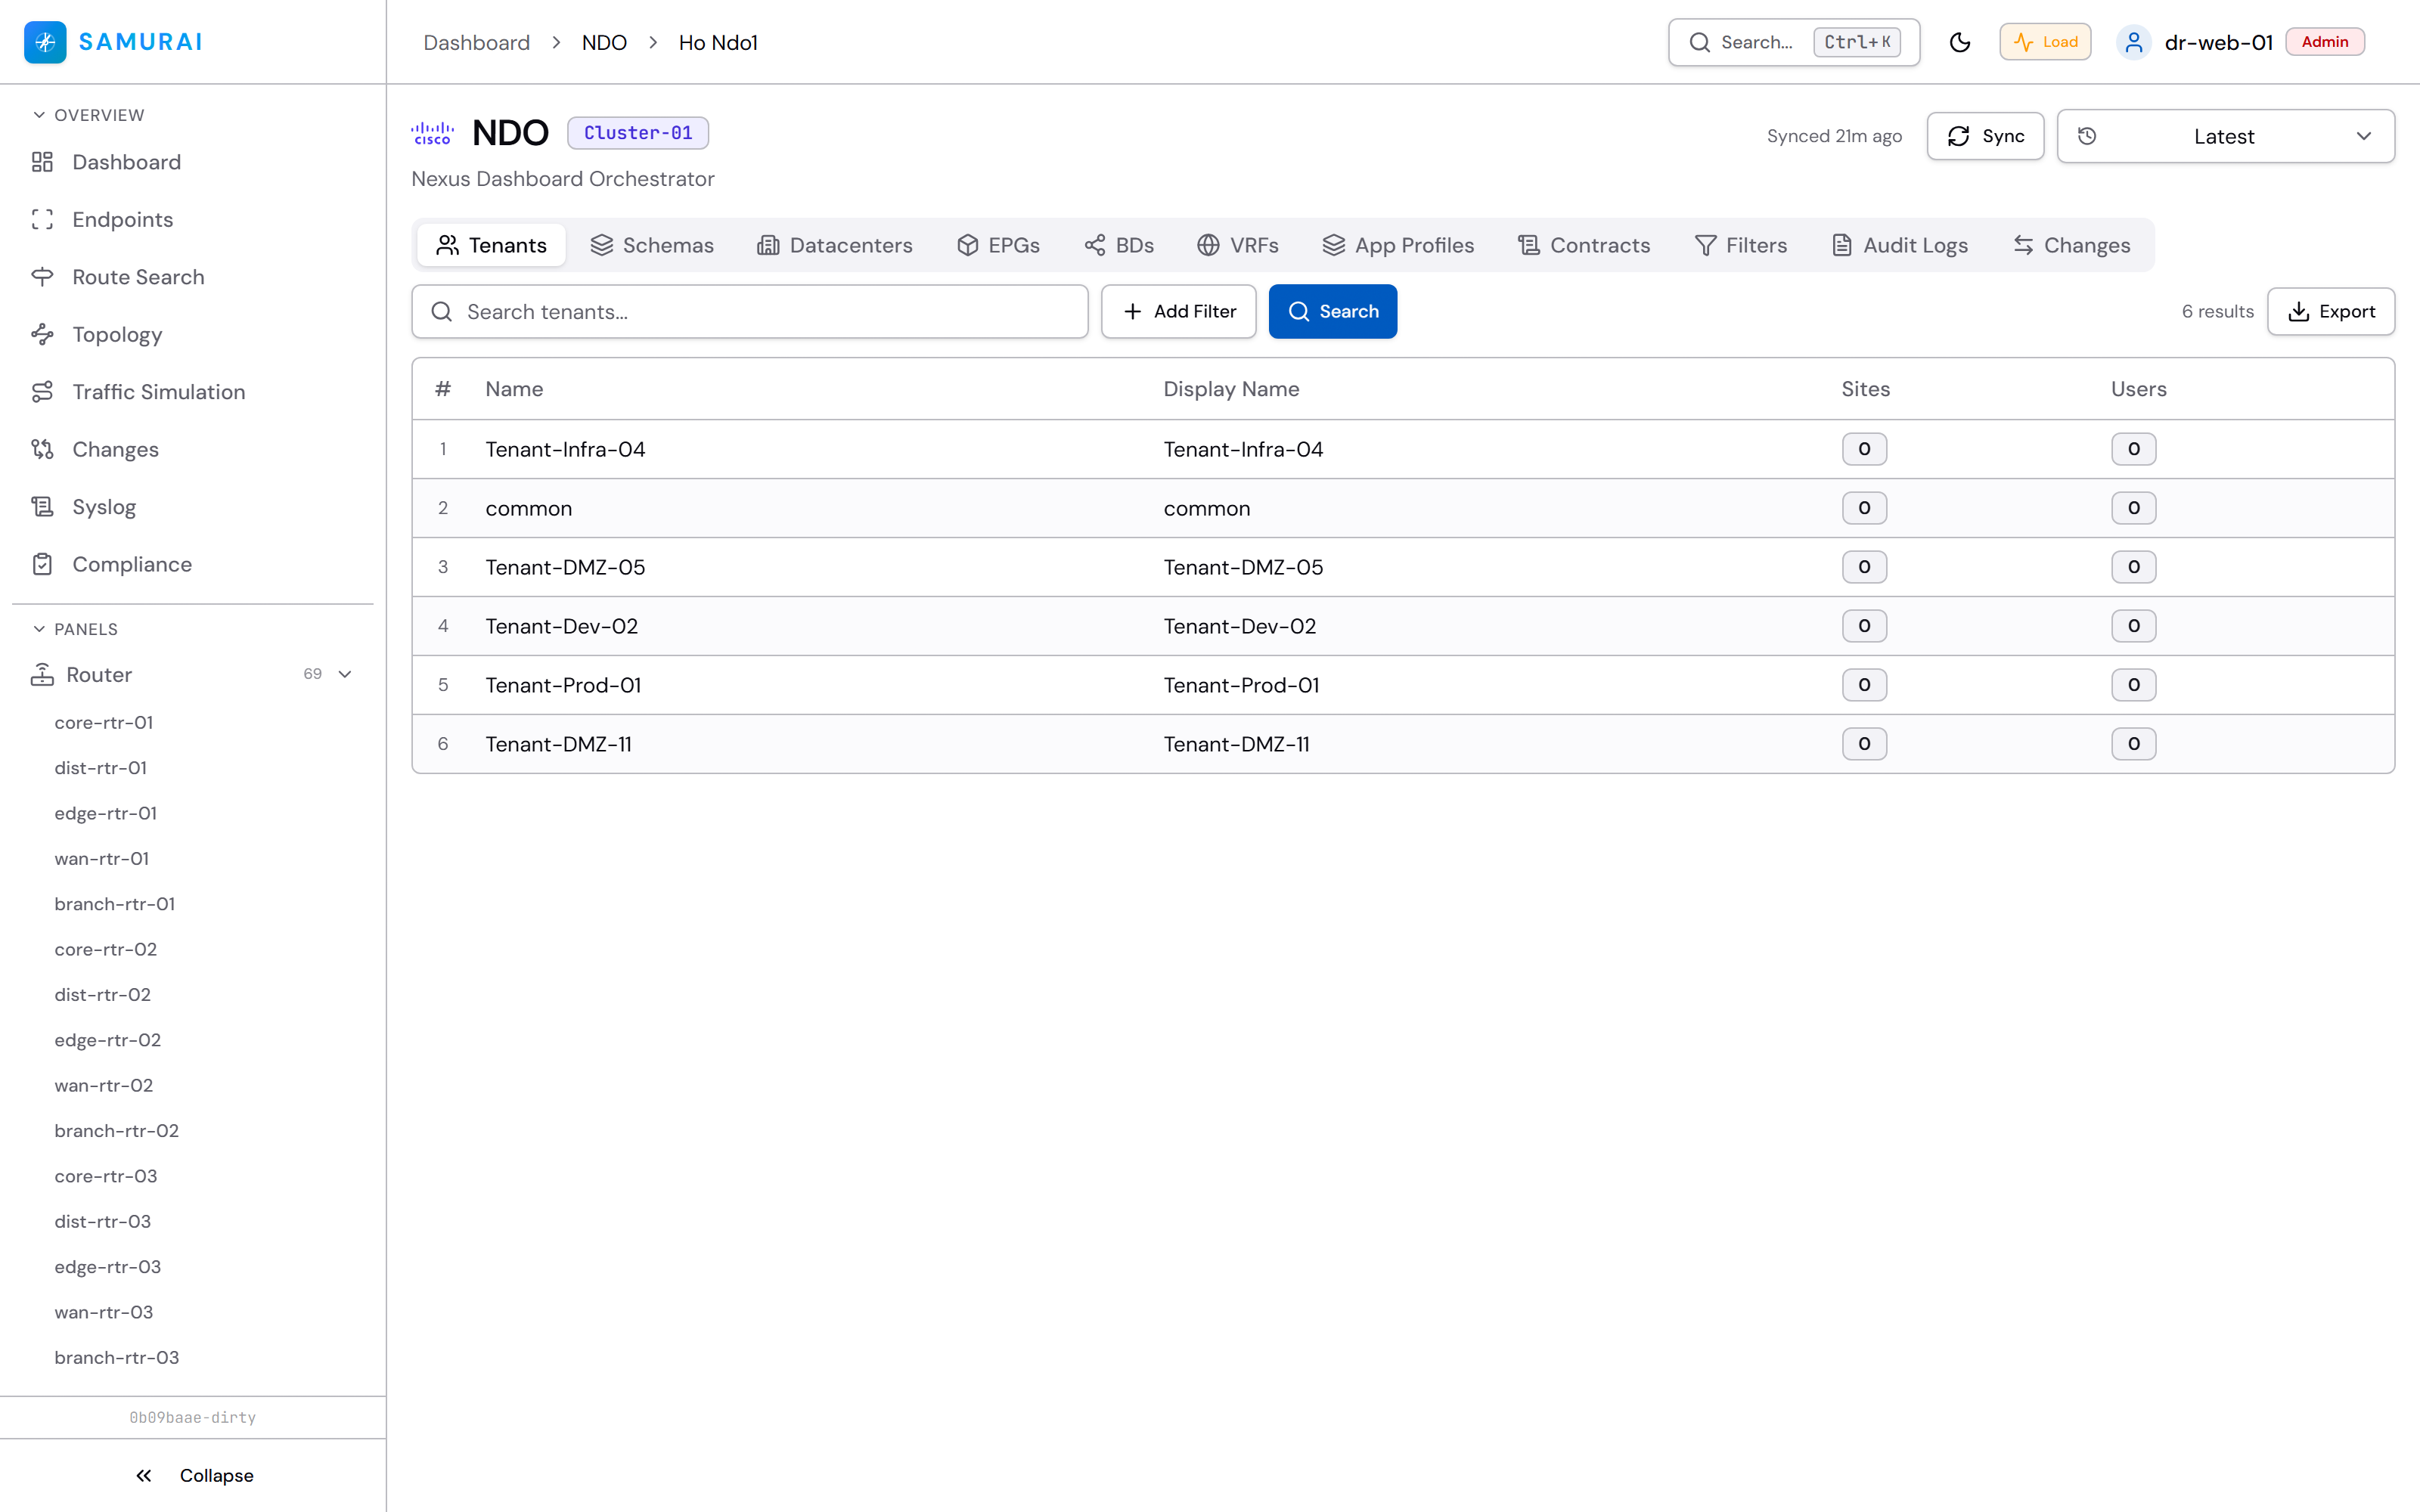Screen dimensions: 2420x1512
Task: Open Syslog in the sidebar
Action: click(x=193, y=507)
